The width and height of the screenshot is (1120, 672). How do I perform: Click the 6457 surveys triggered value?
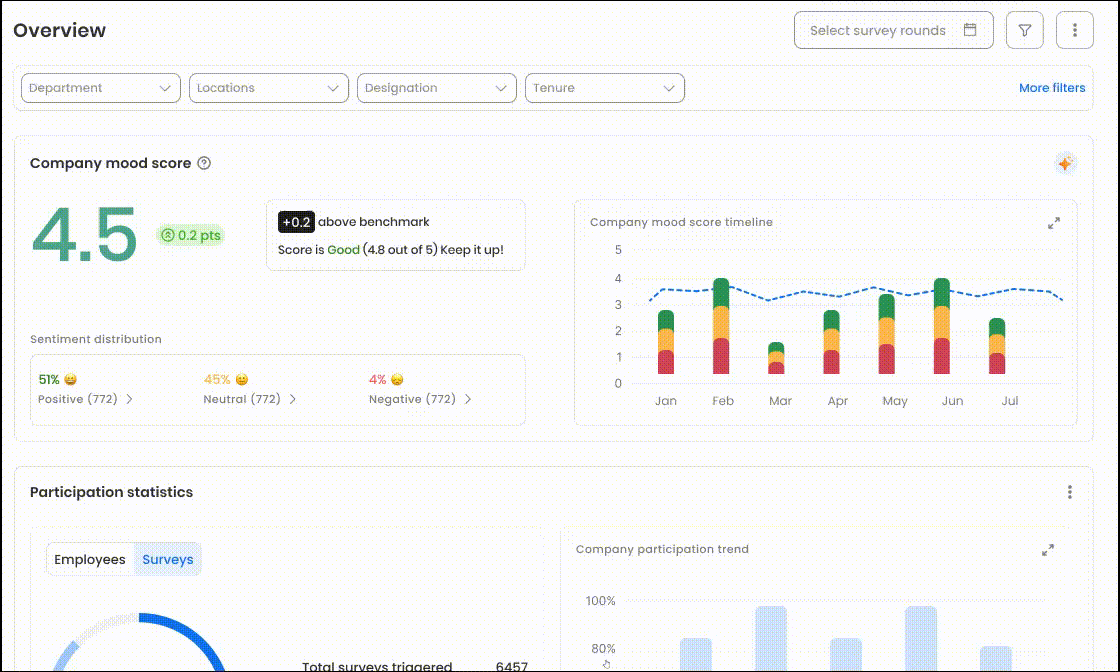[x=511, y=666]
